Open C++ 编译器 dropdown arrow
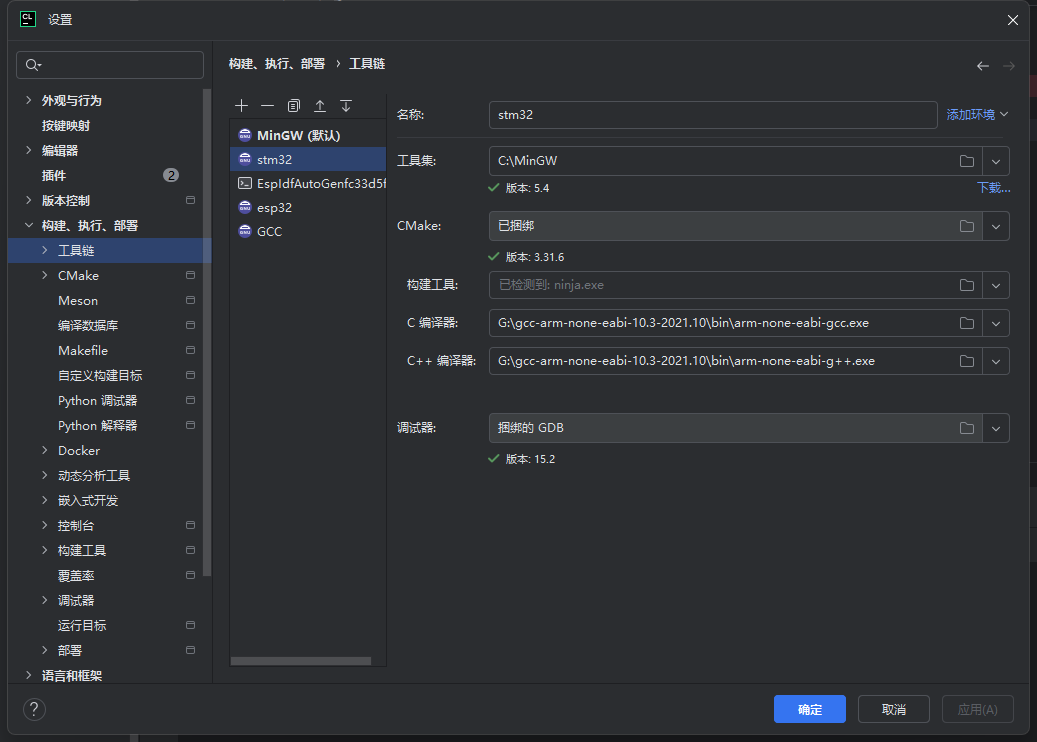Screen dimensions: 1037x742 [996, 361]
